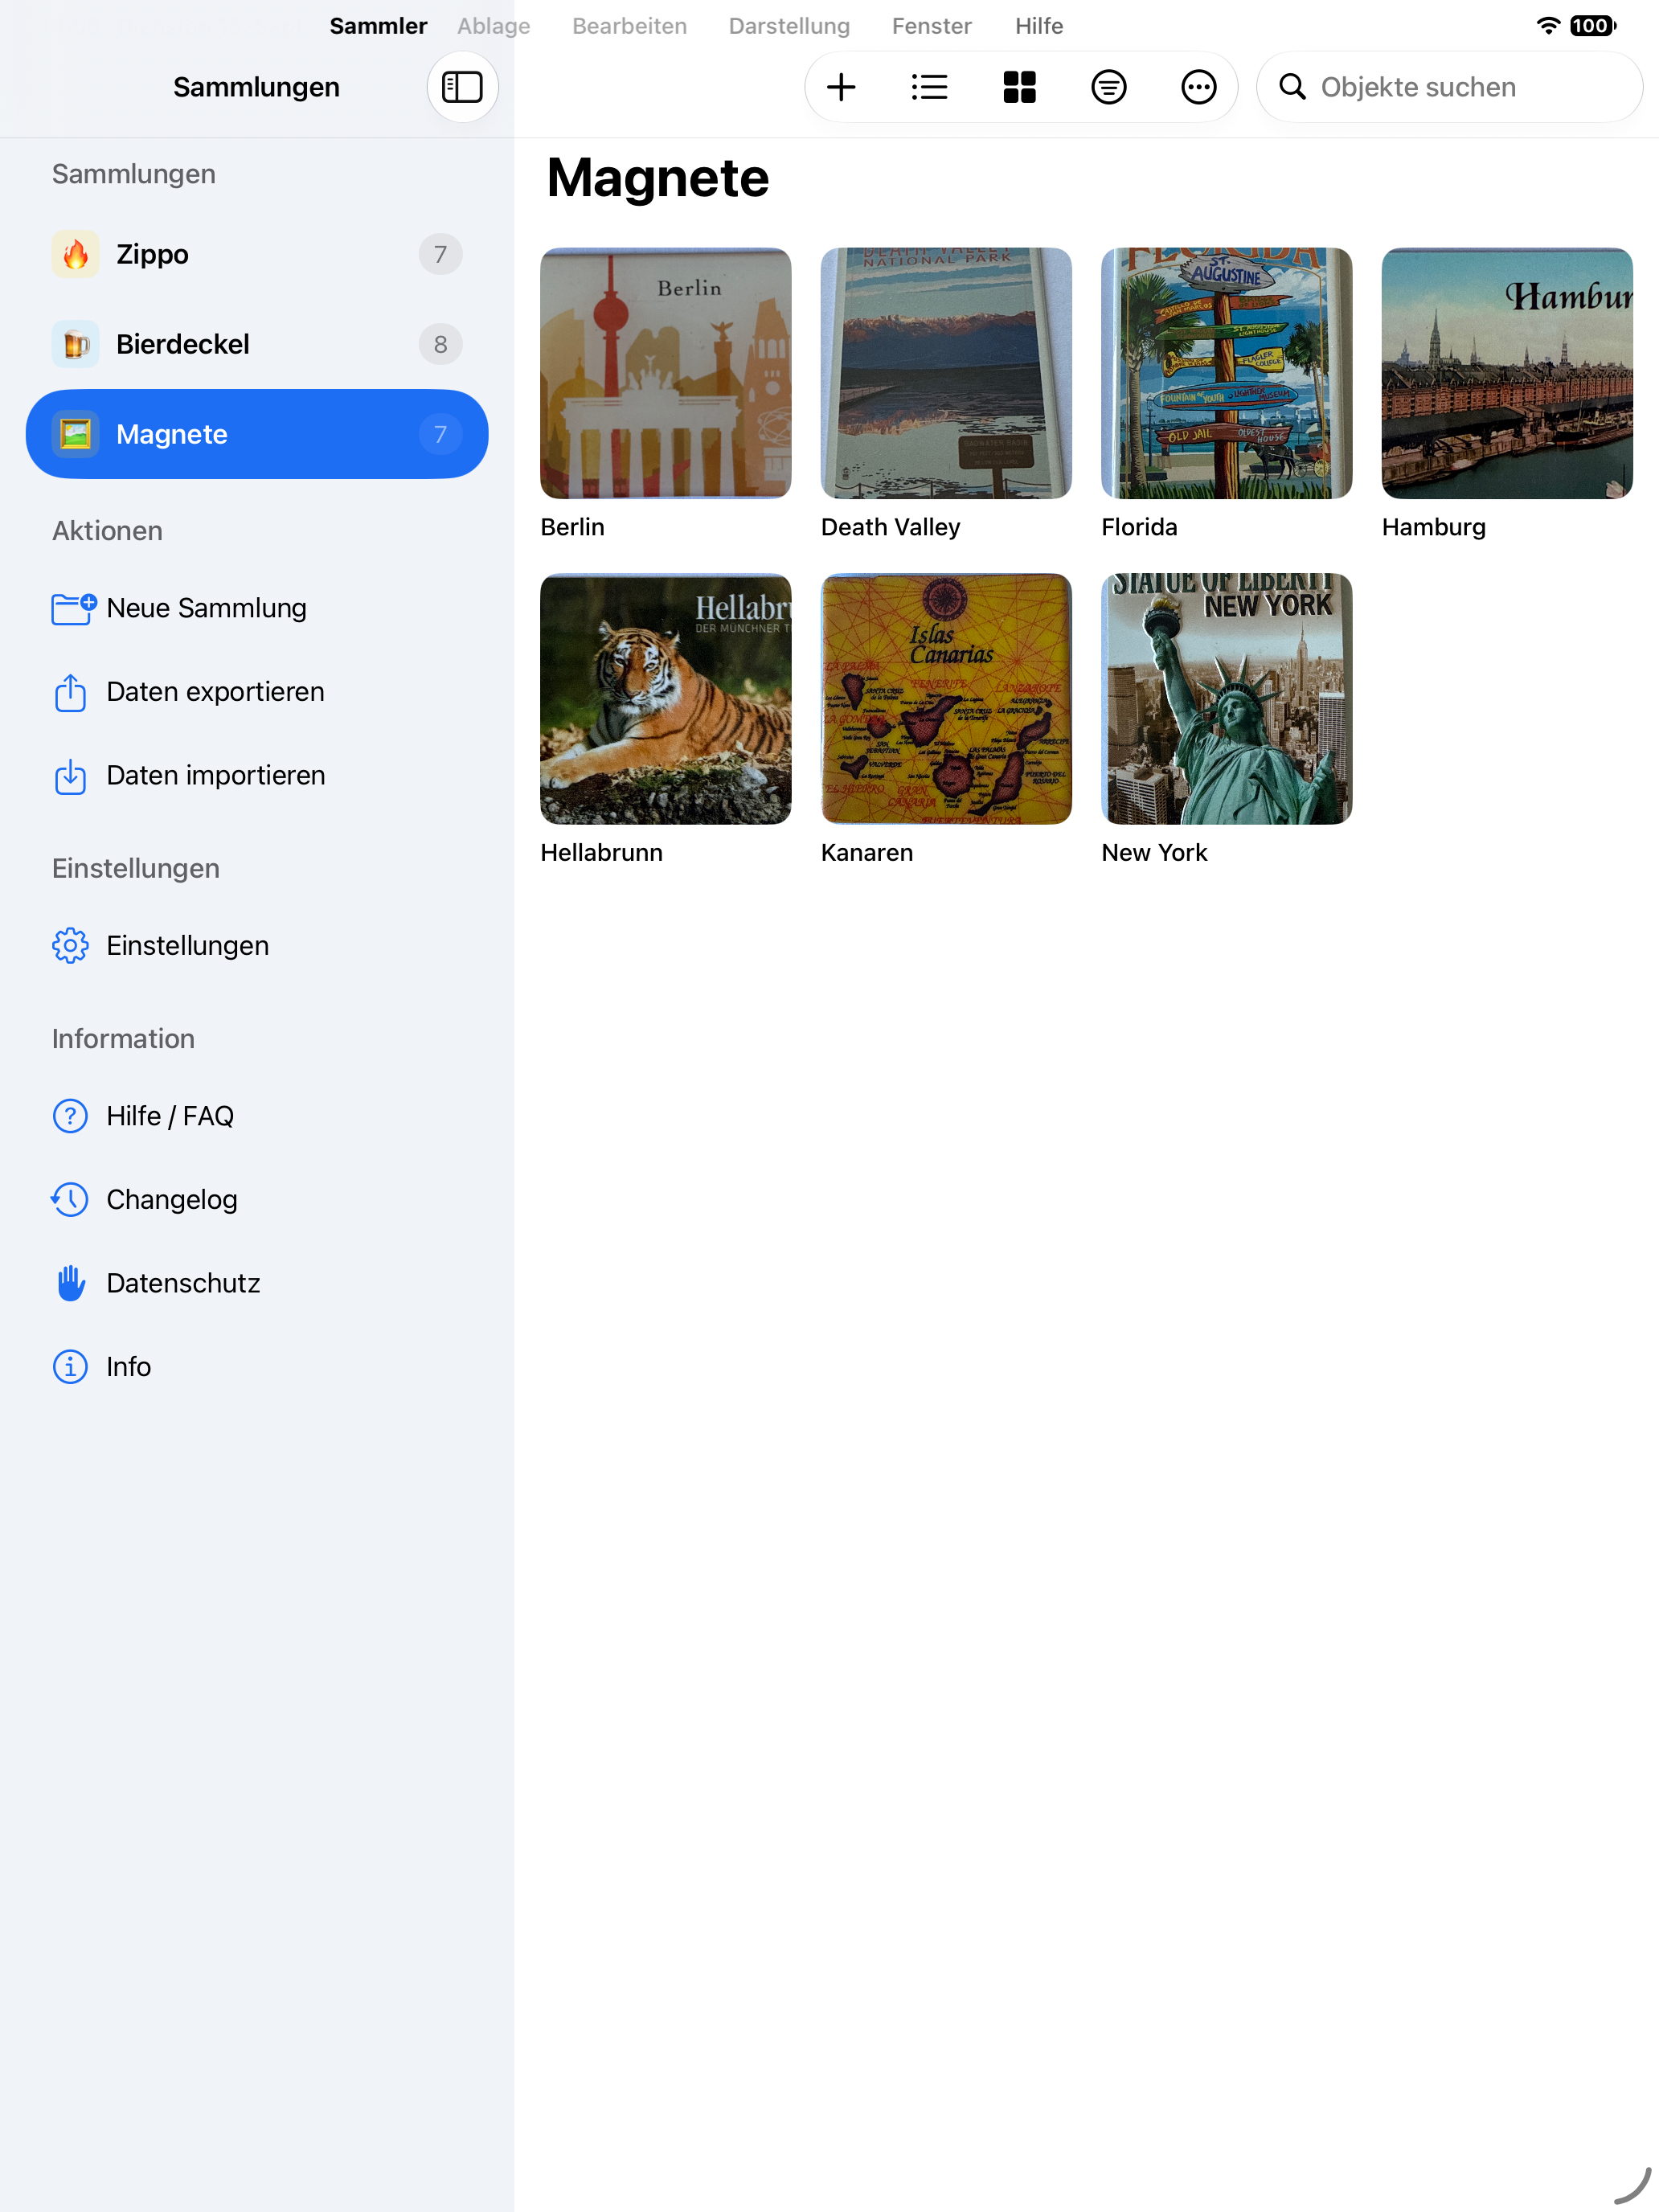Click the Wi-Fi status icon
Image resolution: width=1659 pixels, height=2212 pixels.
coord(1548,26)
